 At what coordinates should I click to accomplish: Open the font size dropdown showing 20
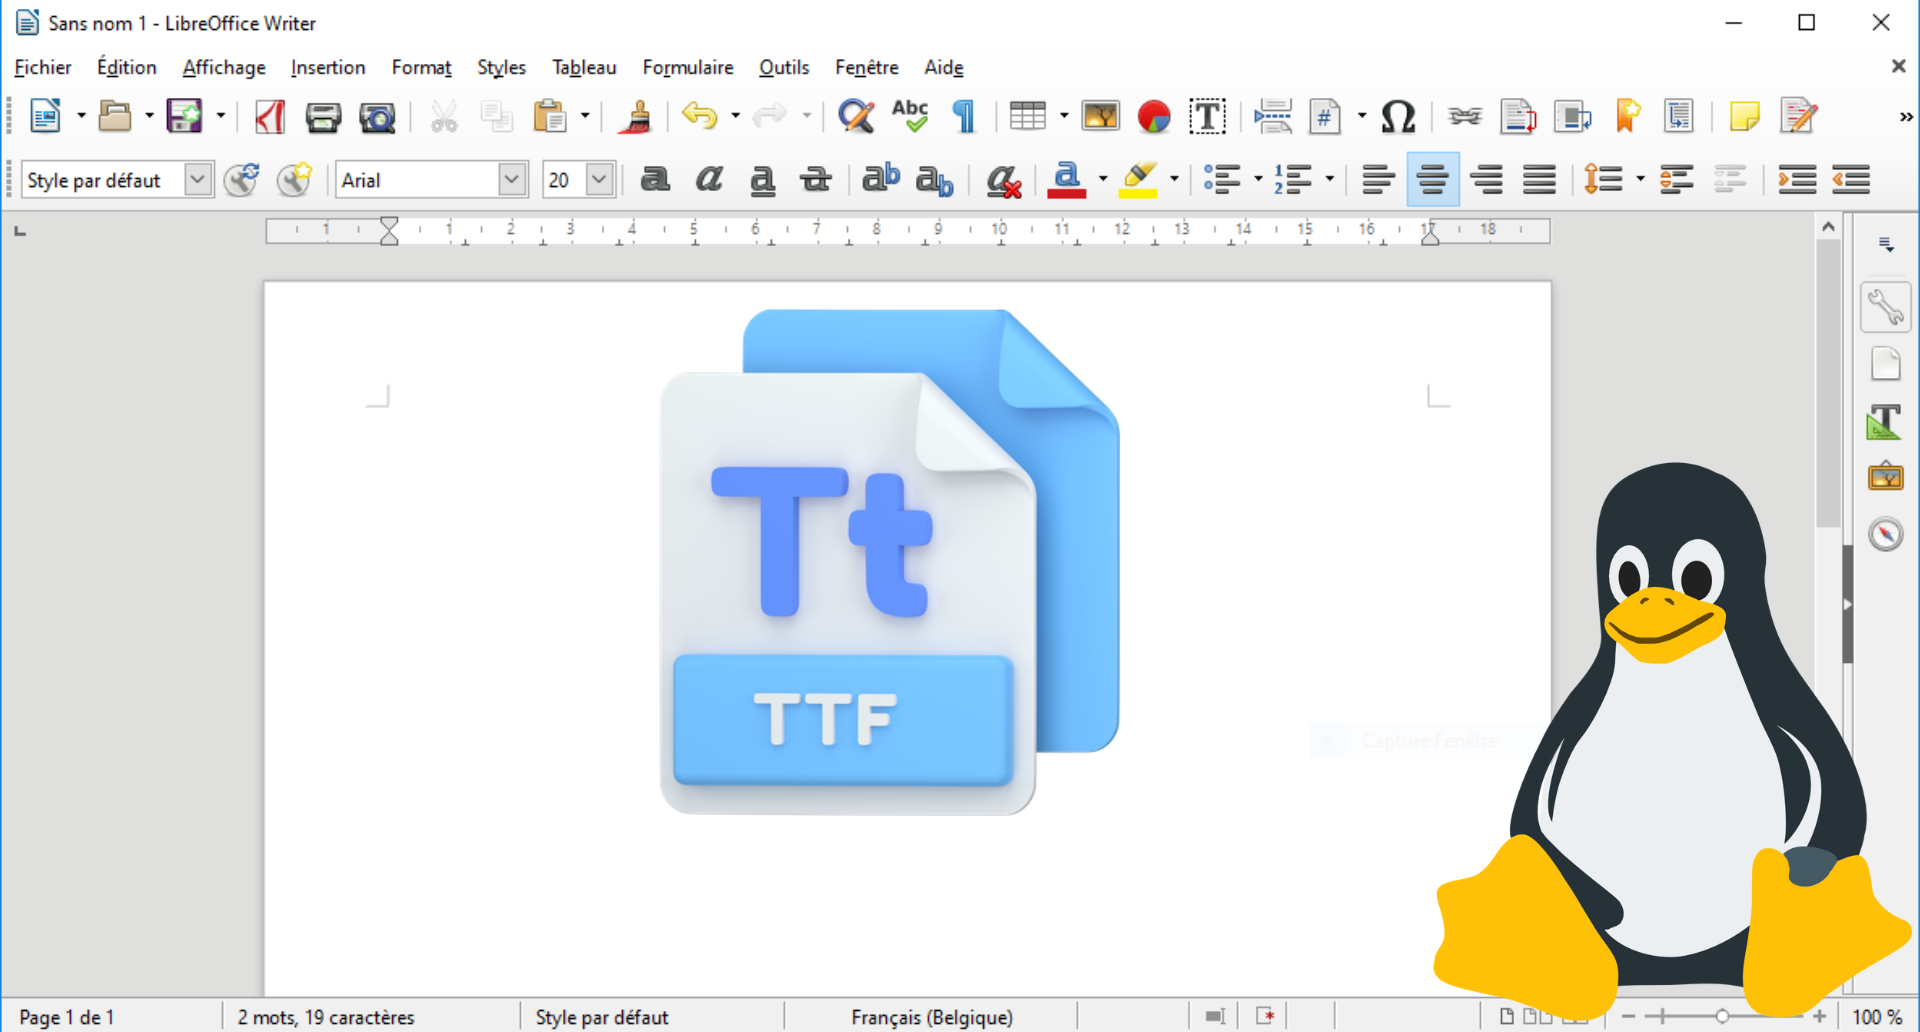tap(599, 180)
